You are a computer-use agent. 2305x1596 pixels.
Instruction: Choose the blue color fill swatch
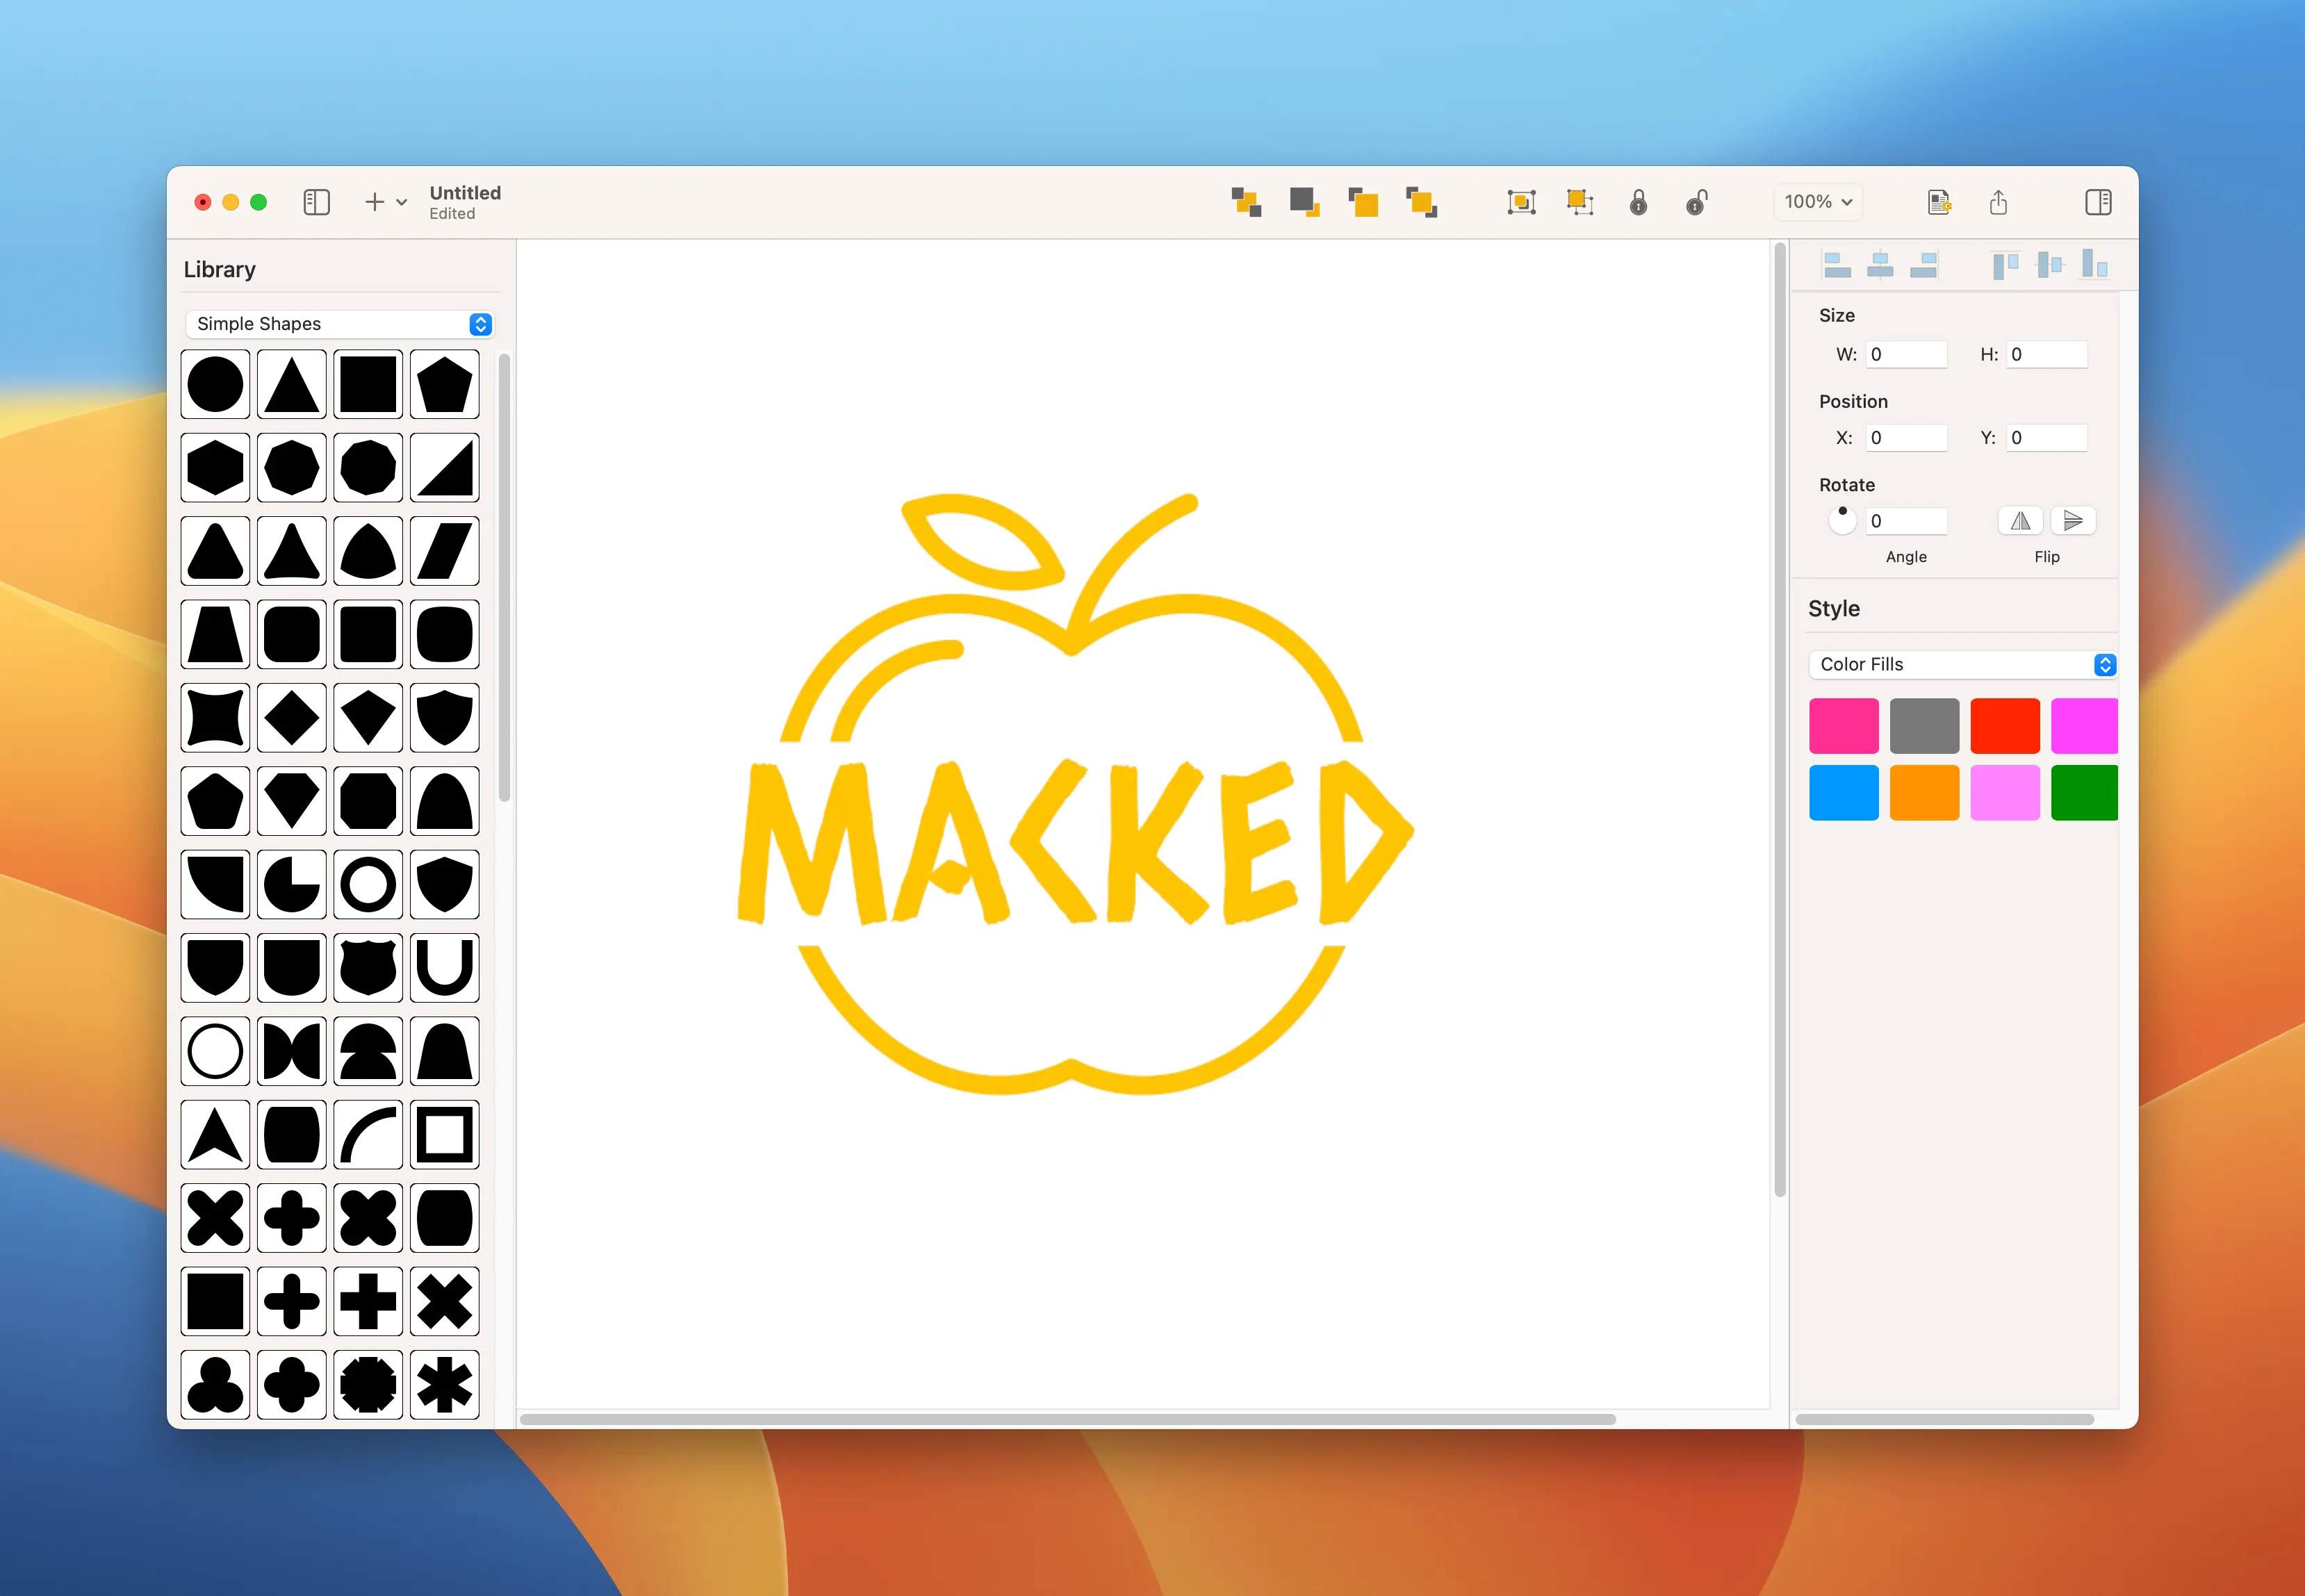coord(1844,793)
